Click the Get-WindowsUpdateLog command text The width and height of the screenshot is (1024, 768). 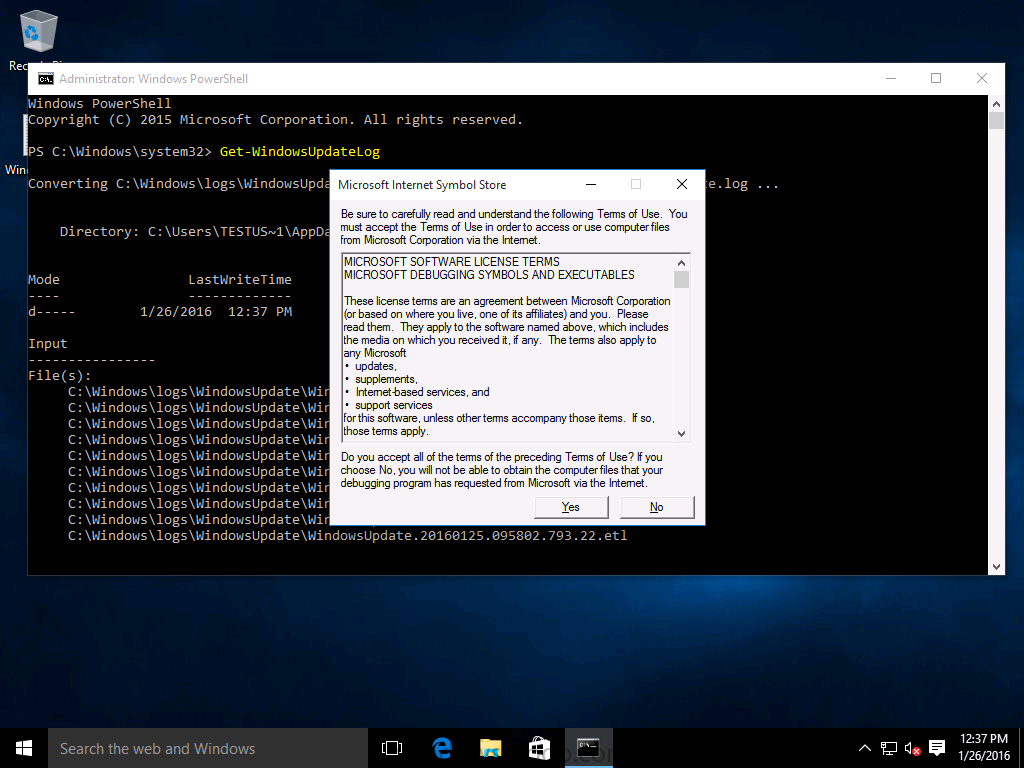(300, 152)
